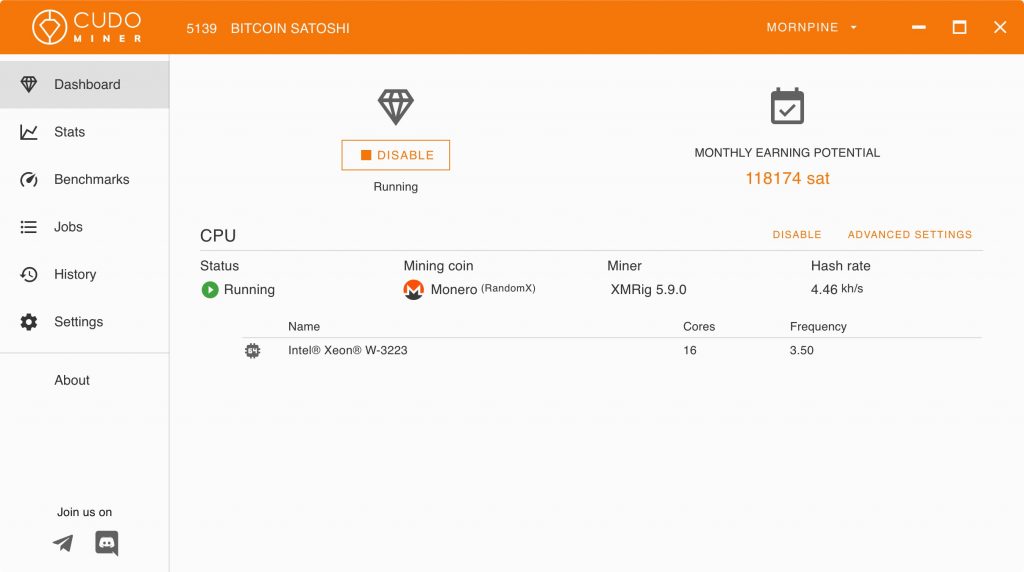
Task: Open the Benchmarks gauge icon
Action: coord(29,180)
